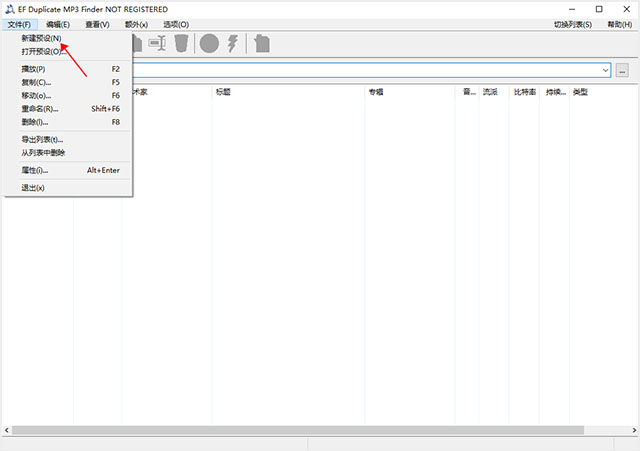Click the round circle toolbar icon
Viewport: 640px width, 451px height.
coord(208,43)
